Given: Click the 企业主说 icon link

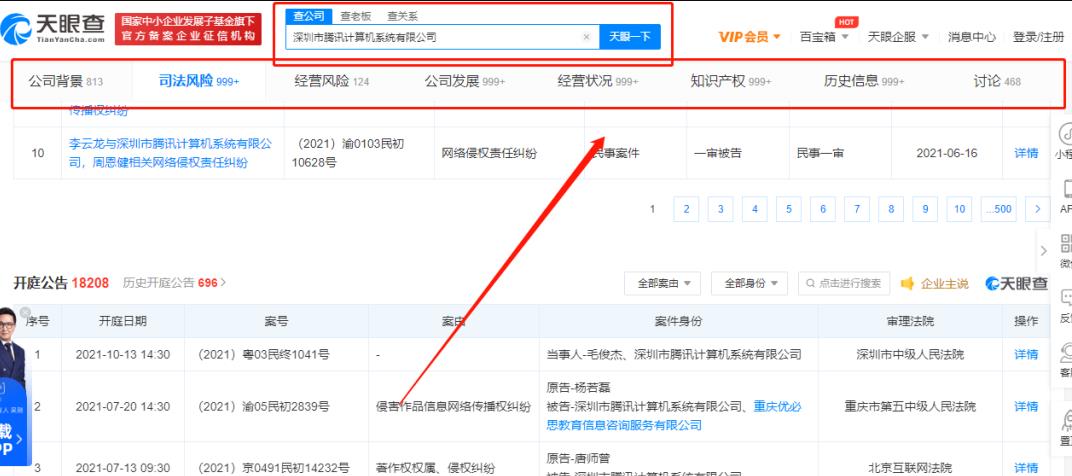Looking at the screenshot, I should coord(935,283).
